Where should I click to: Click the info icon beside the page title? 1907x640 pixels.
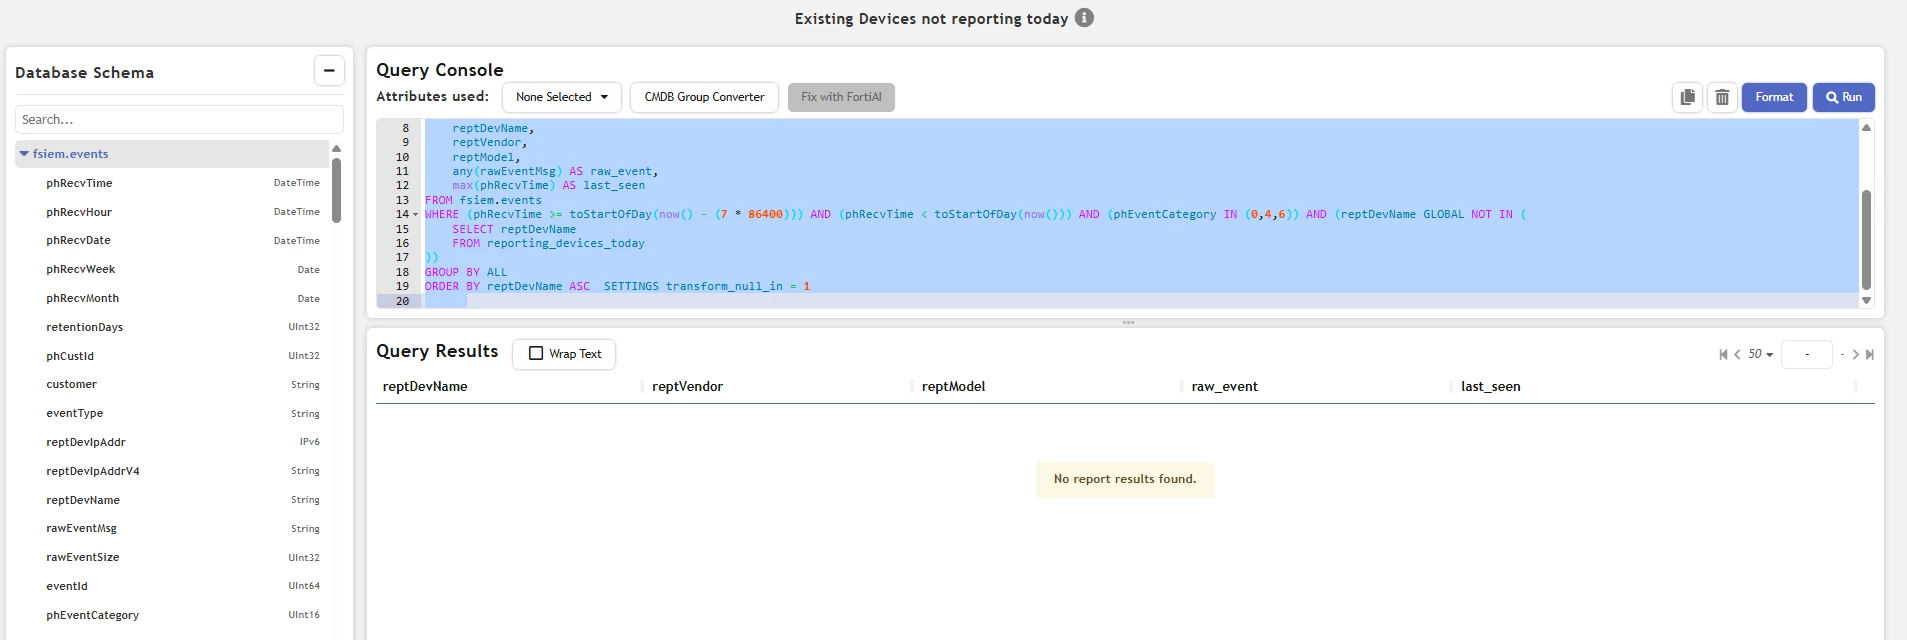[x=1084, y=18]
